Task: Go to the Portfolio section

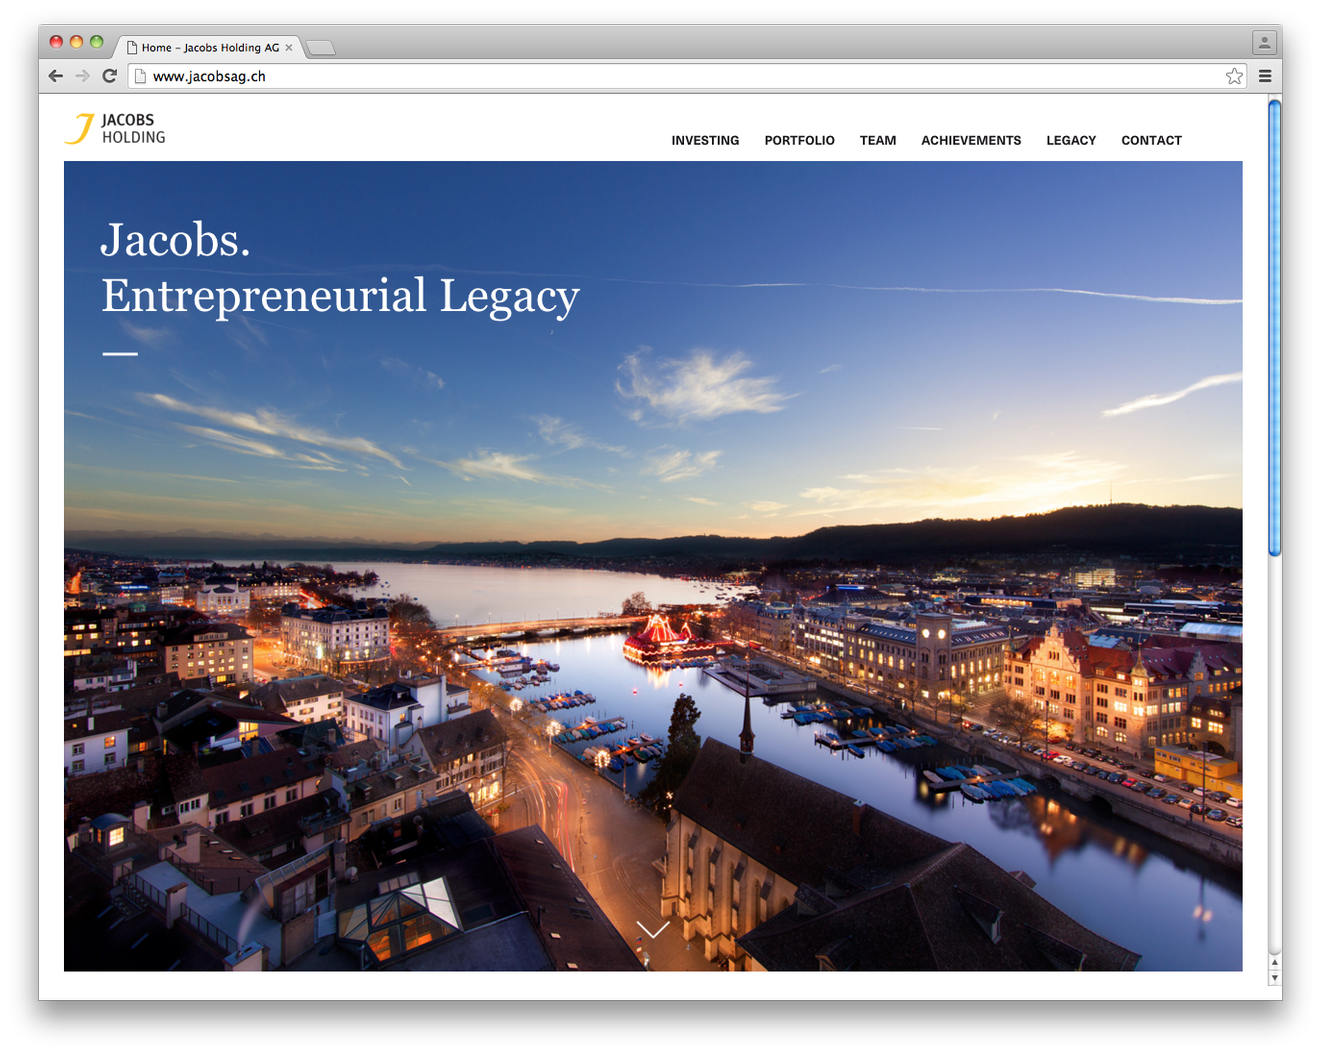Action: (x=799, y=141)
